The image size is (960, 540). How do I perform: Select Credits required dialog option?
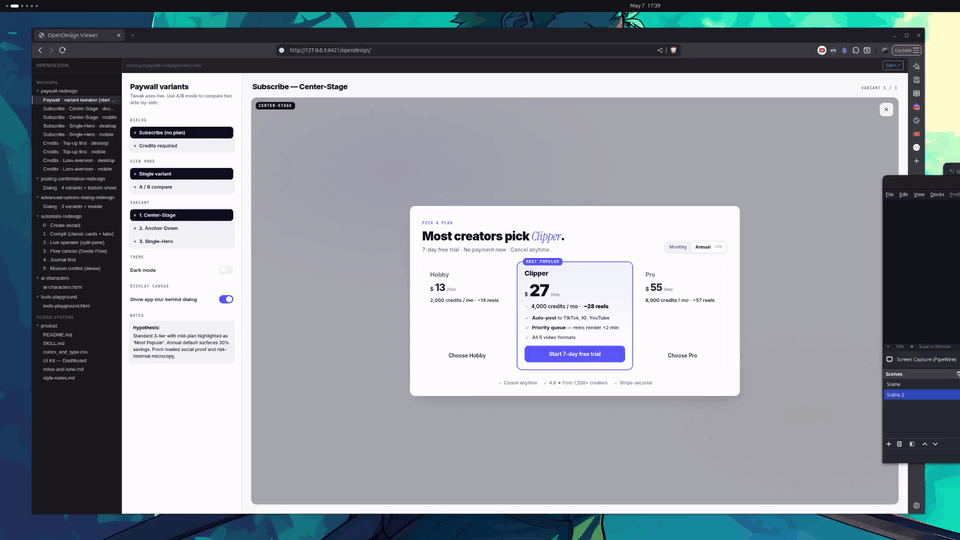[182, 146]
